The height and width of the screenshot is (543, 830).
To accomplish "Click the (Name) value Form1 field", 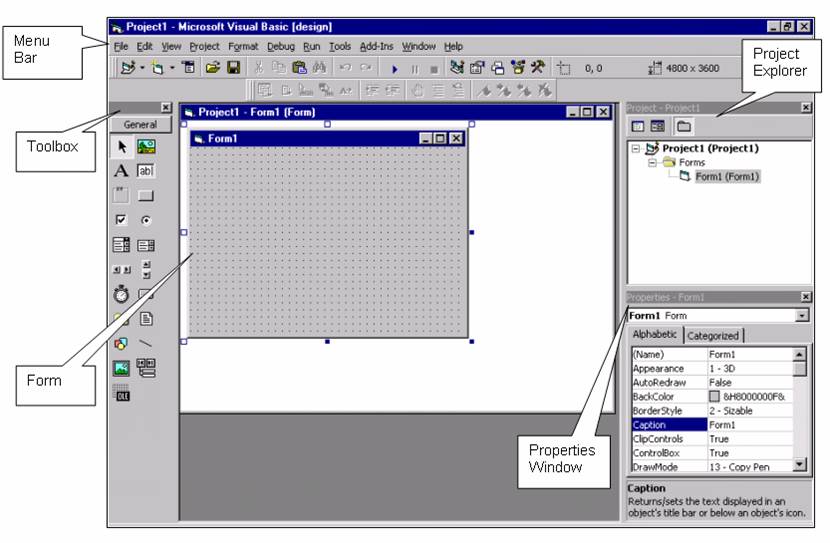I will [x=750, y=354].
